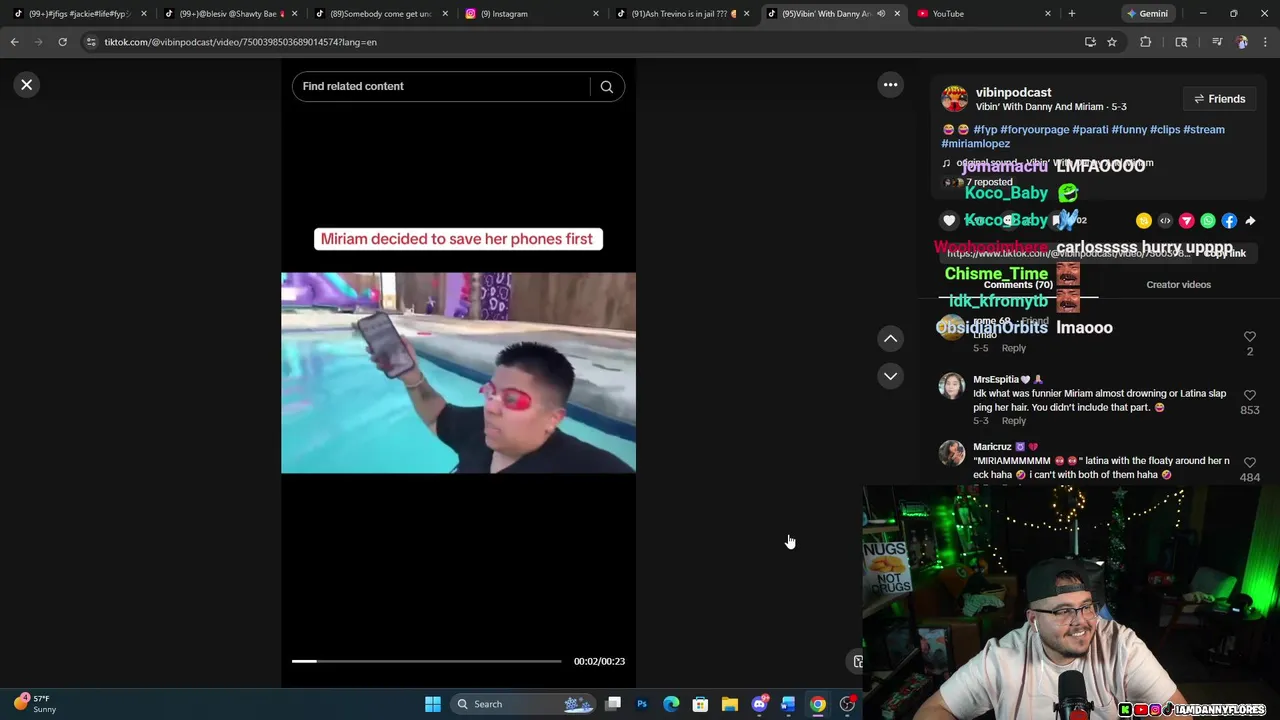Switch to 'Somebody come get unc' tab

(380, 14)
